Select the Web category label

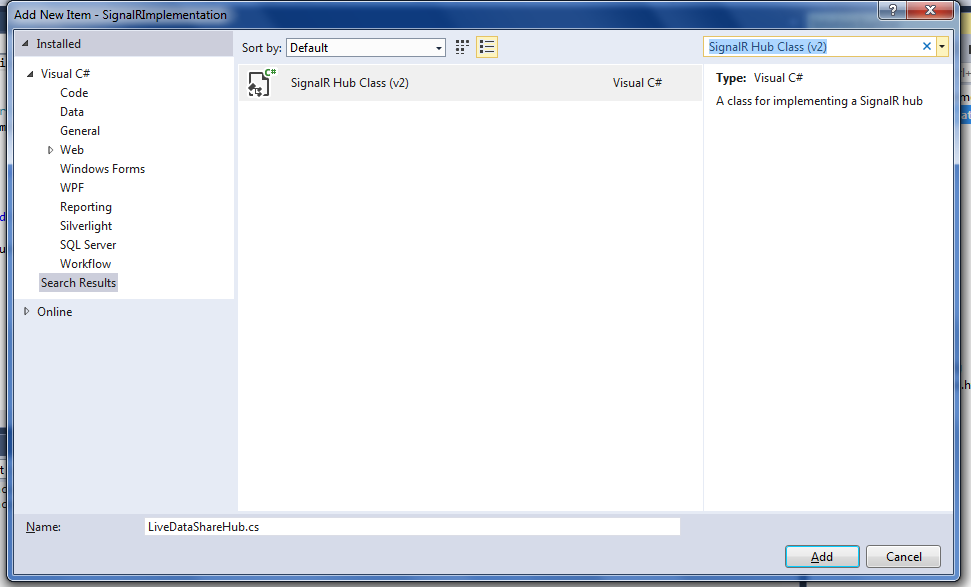[x=72, y=150]
